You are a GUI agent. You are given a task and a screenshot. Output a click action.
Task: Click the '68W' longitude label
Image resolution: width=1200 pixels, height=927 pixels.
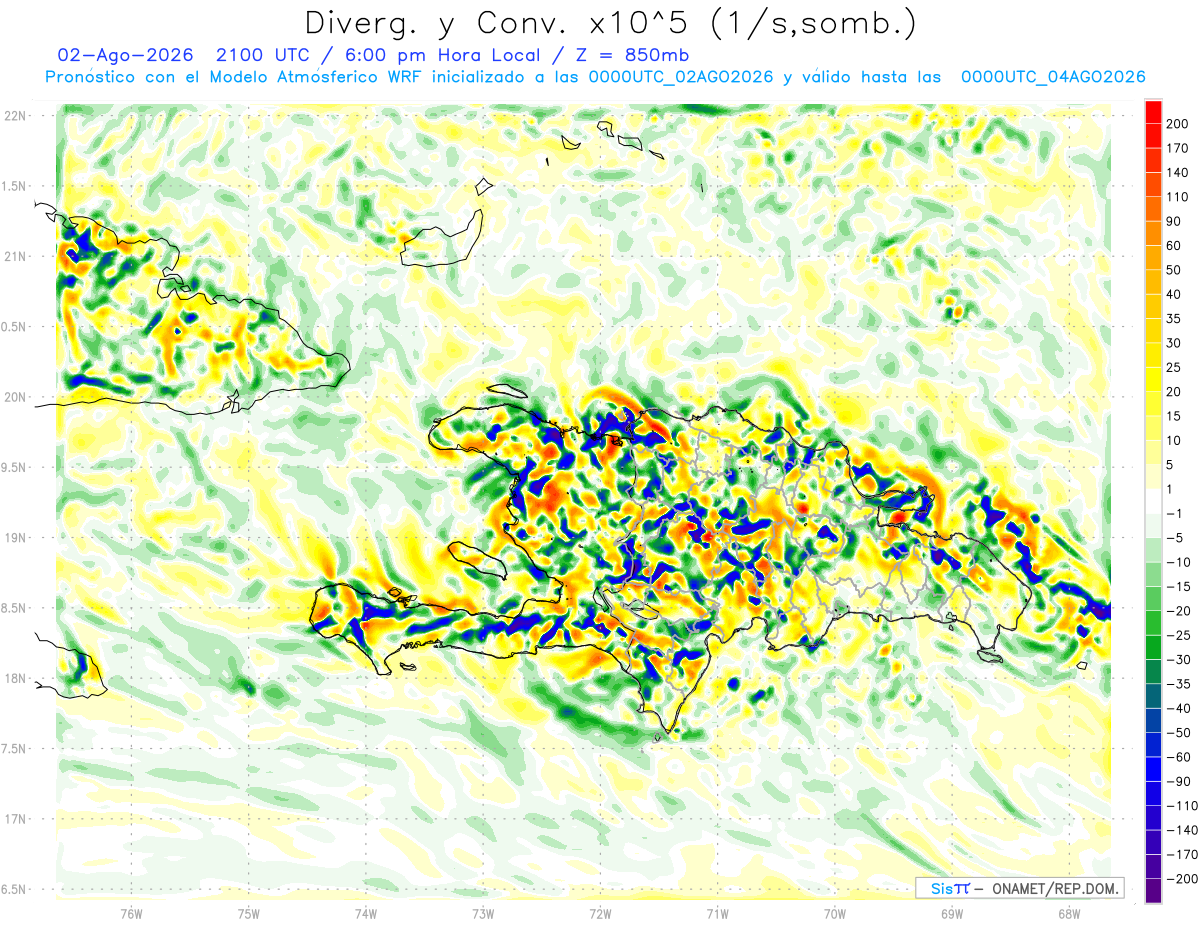(1069, 914)
